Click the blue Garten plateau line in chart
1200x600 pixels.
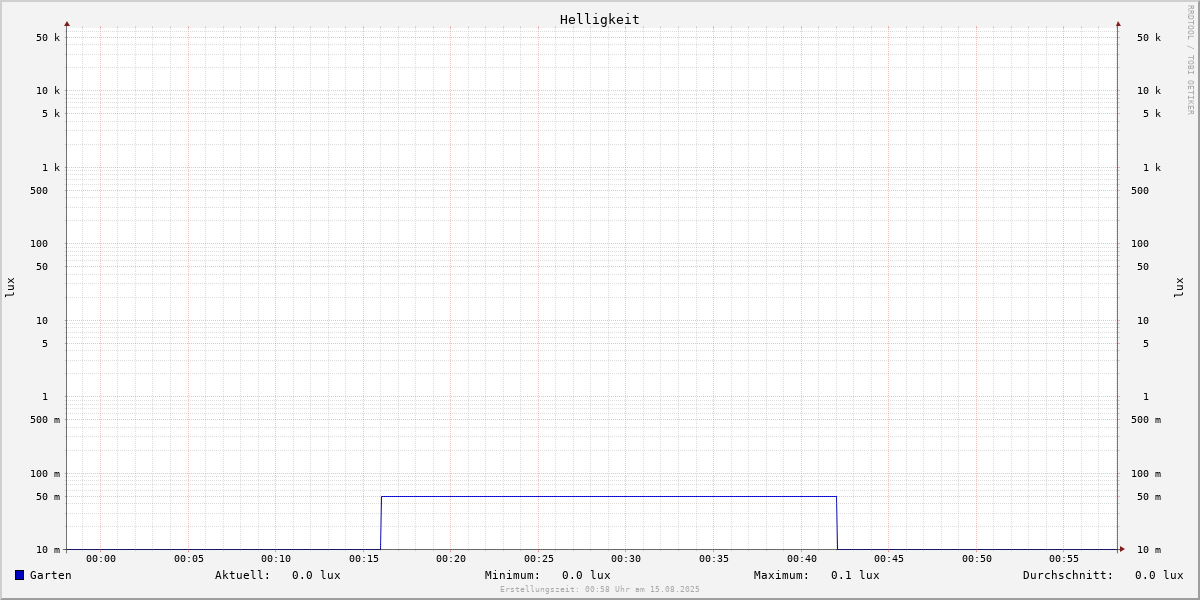(608, 496)
